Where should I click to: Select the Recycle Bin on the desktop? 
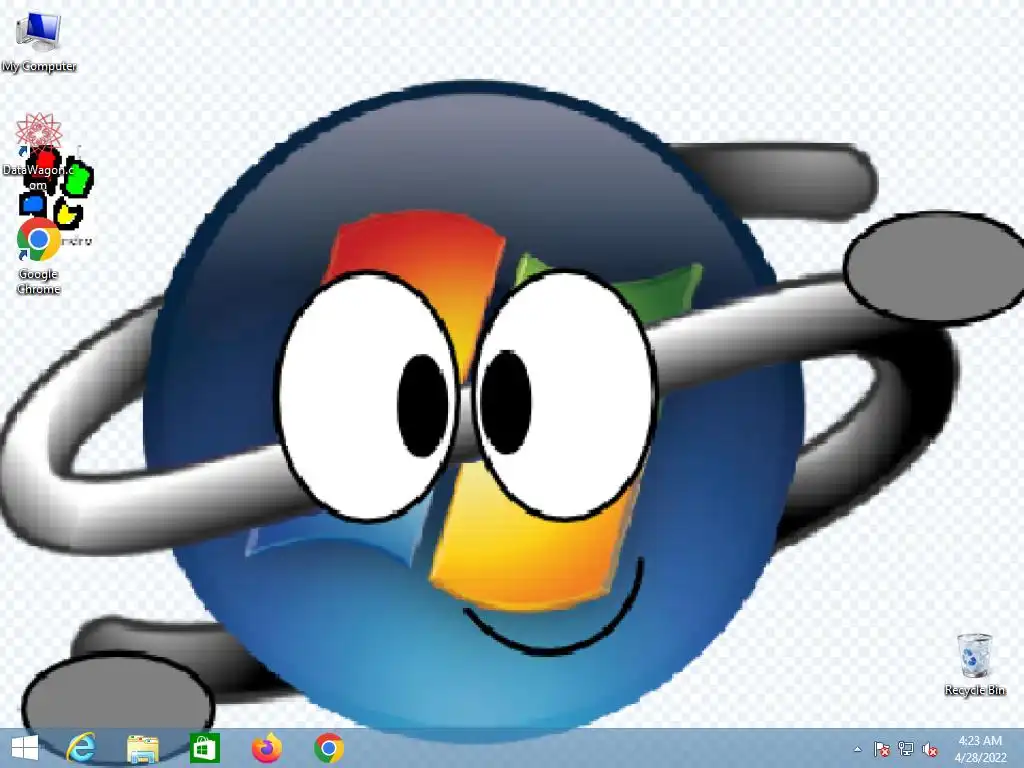click(974, 665)
